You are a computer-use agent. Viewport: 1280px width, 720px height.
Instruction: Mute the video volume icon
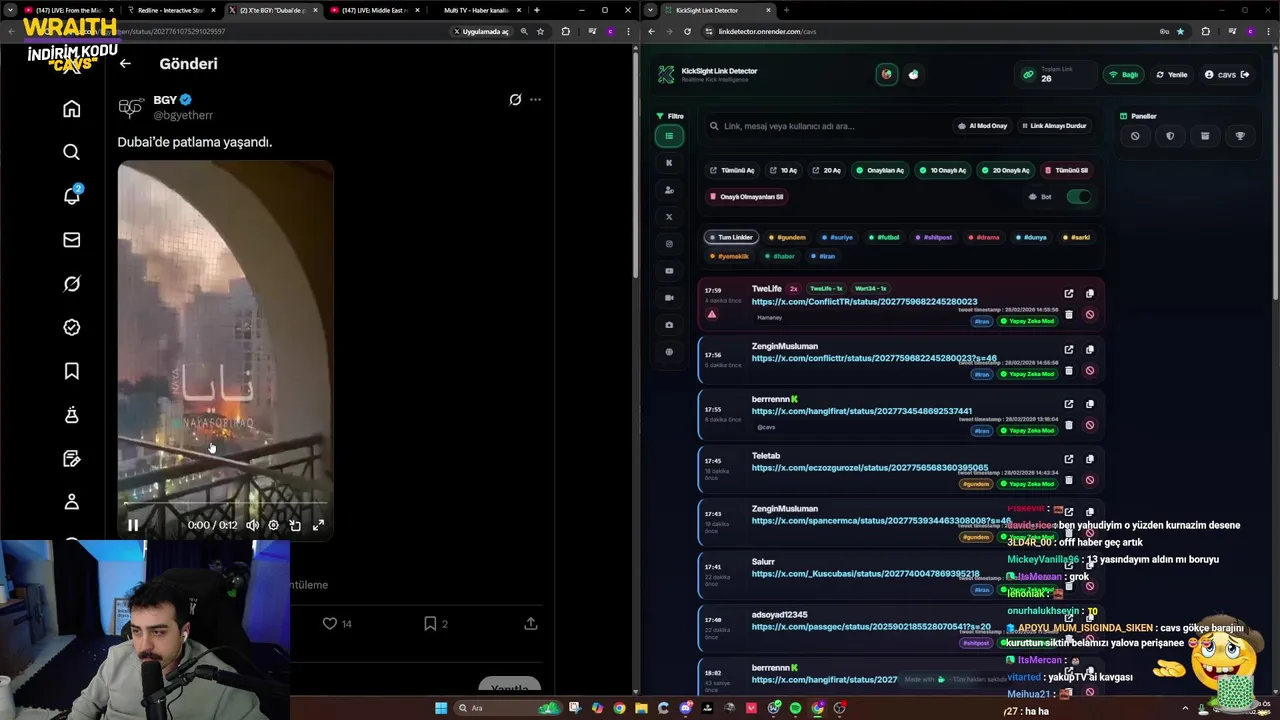pyautogui.click(x=252, y=525)
